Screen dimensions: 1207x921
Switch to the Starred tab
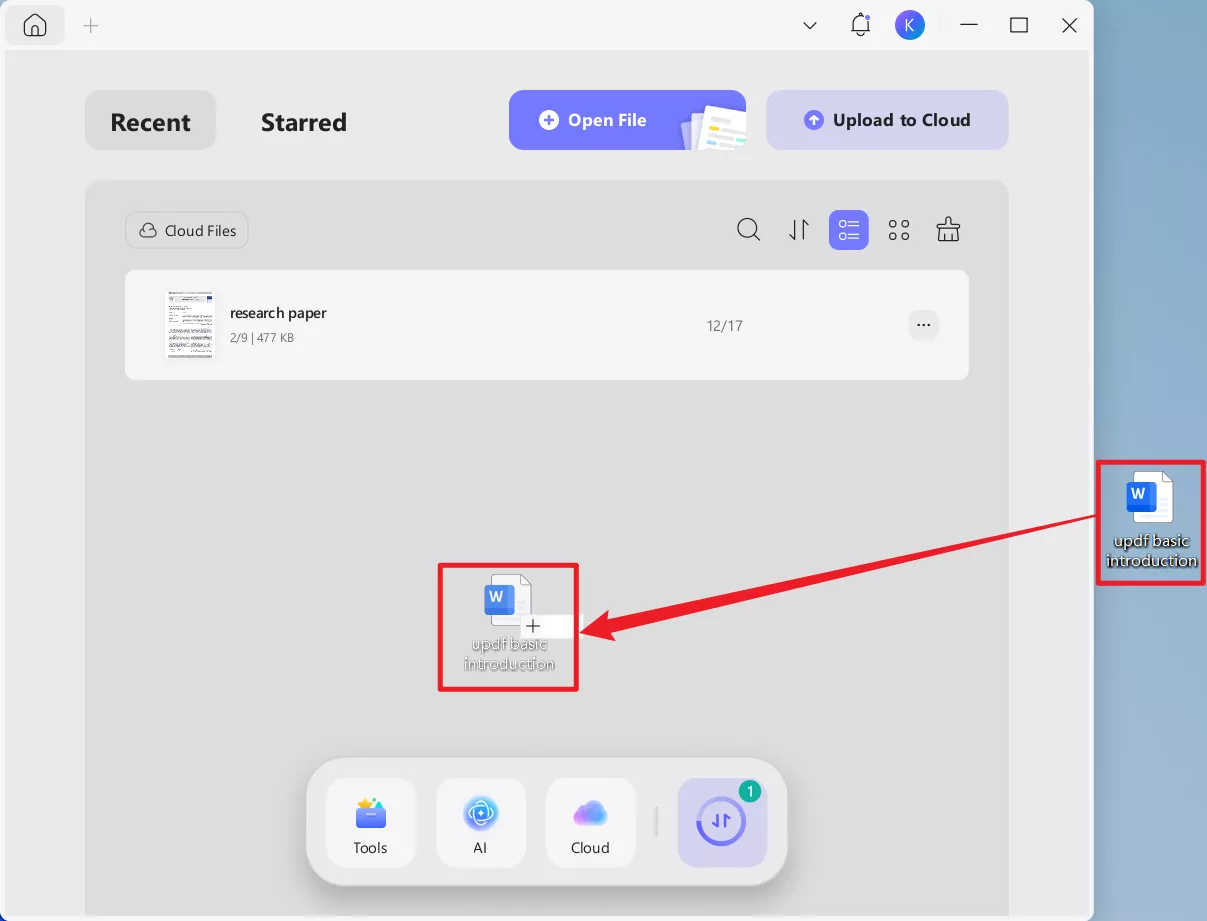(304, 122)
